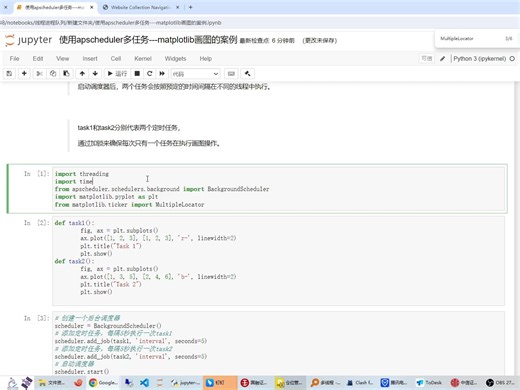Open the cell type dropdown
The height and width of the screenshot is (390, 520).
[x=195, y=74]
